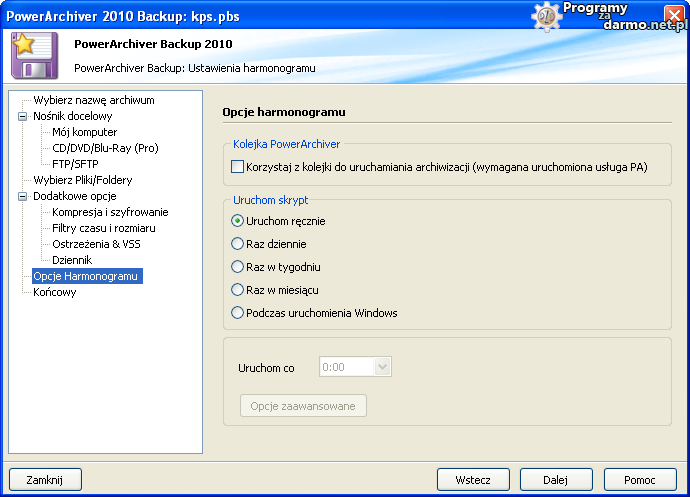The width and height of the screenshot is (690, 497).
Task: Click the Zamknij button
Action: pos(45,479)
